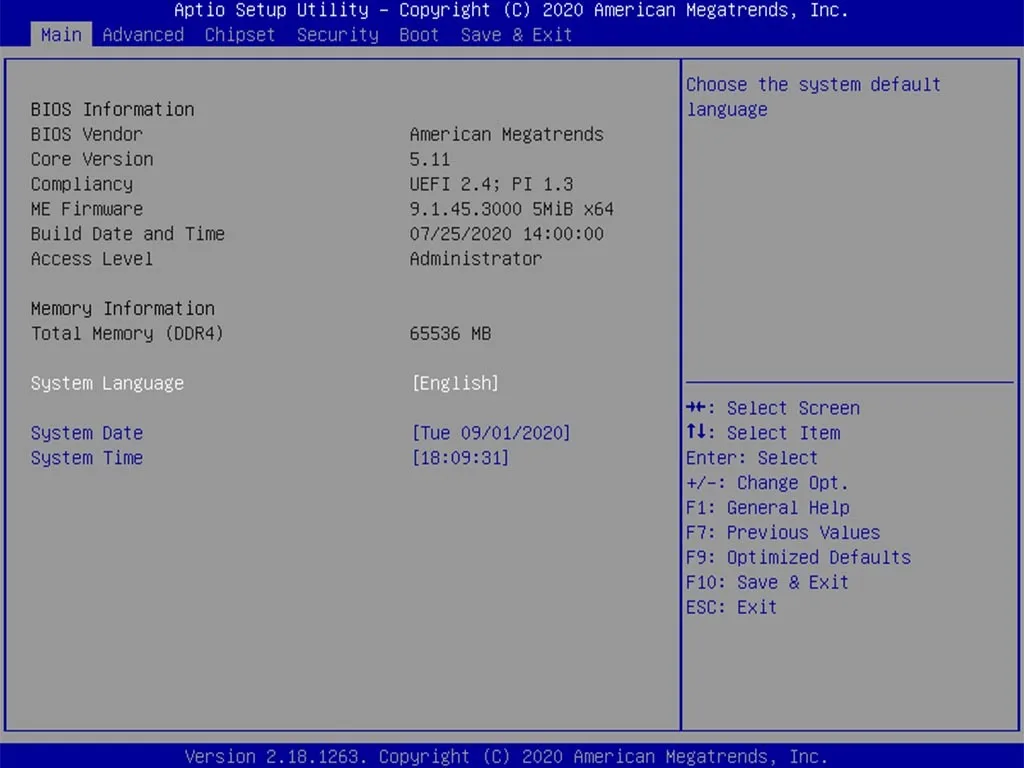Image resolution: width=1024 pixels, height=768 pixels.
Task: Open the Save & Exit tab
Action: pos(516,35)
